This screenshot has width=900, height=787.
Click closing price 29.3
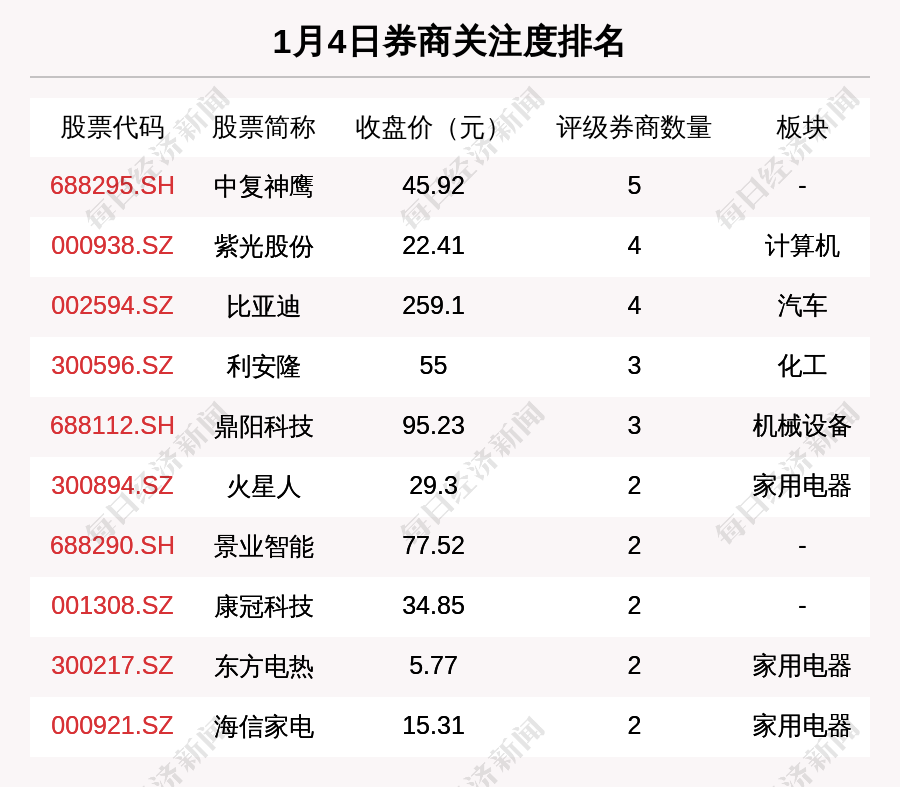[x=433, y=486]
